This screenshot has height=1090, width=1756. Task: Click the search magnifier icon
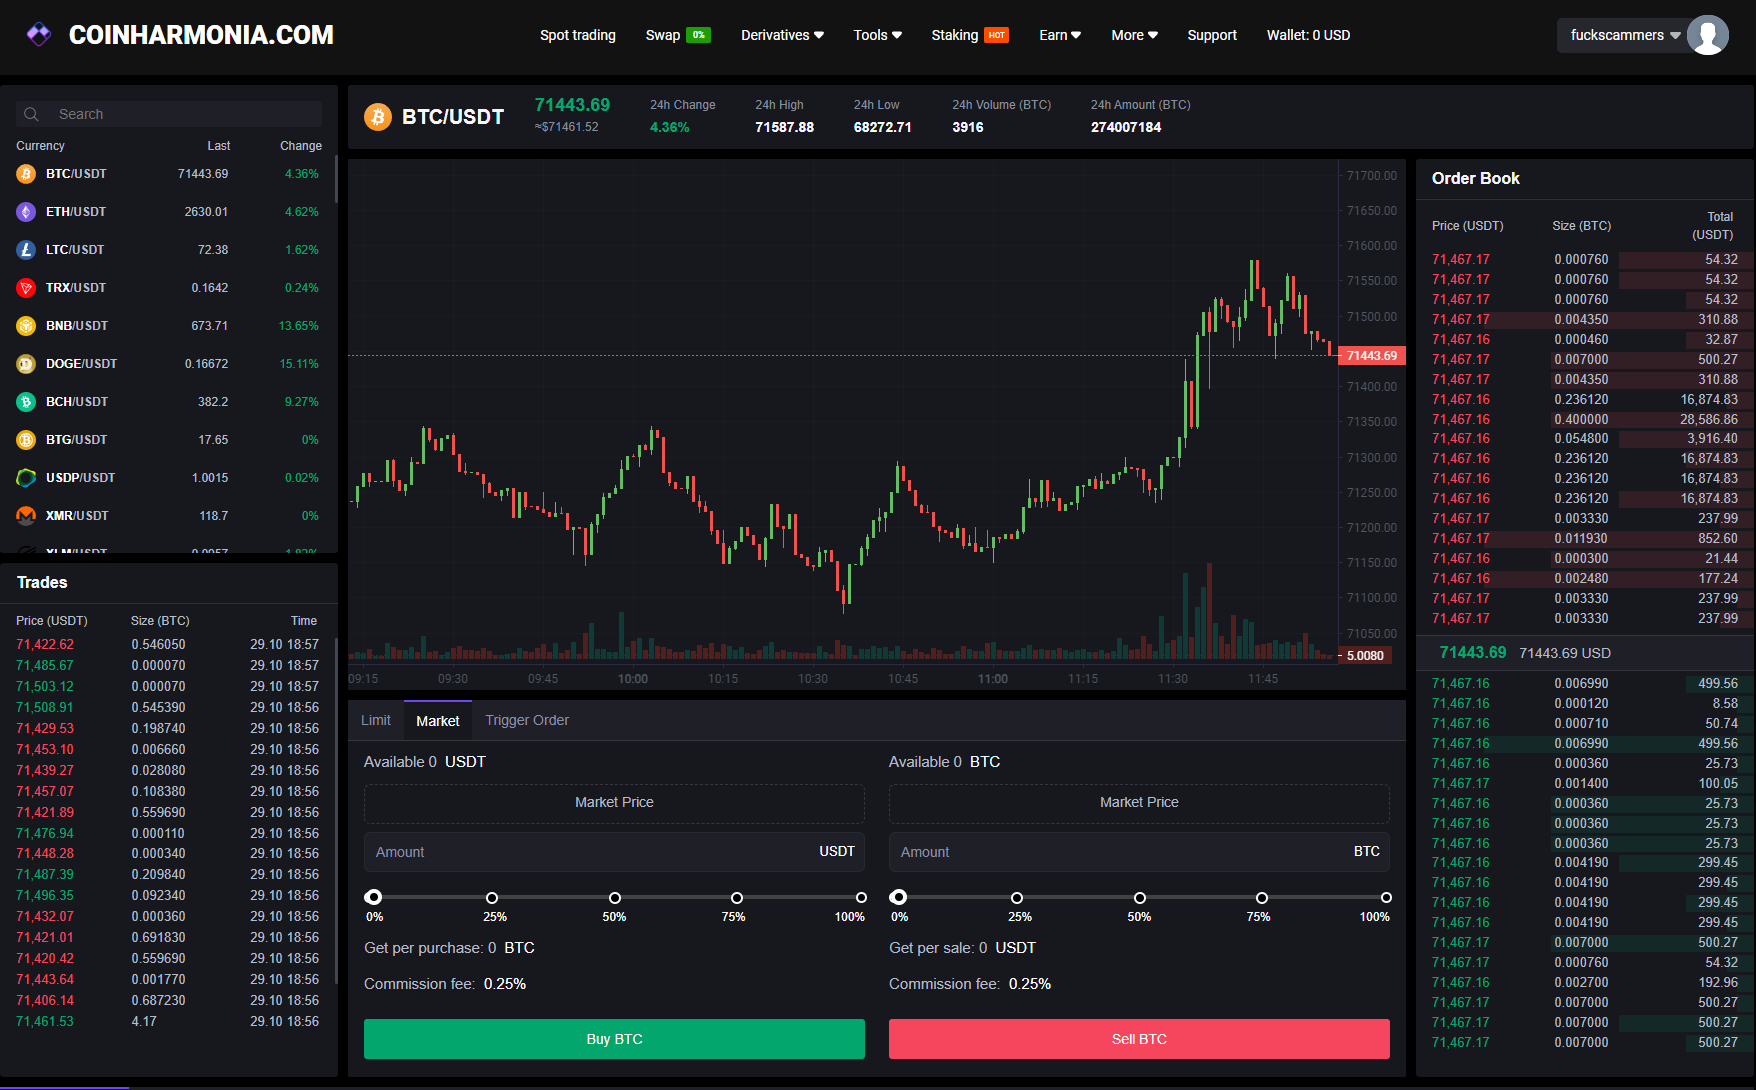[x=31, y=114]
